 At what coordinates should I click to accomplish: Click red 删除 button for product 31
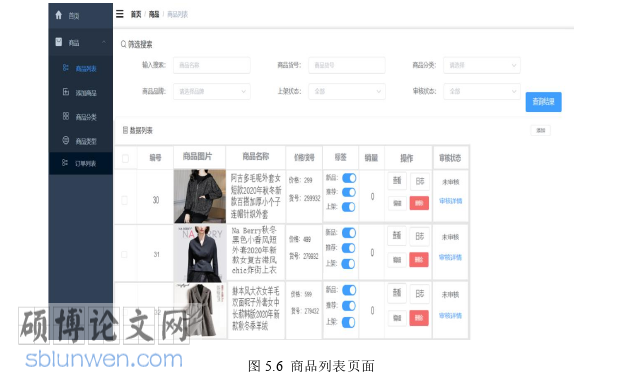pyautogui.click(x=419, y=260)
